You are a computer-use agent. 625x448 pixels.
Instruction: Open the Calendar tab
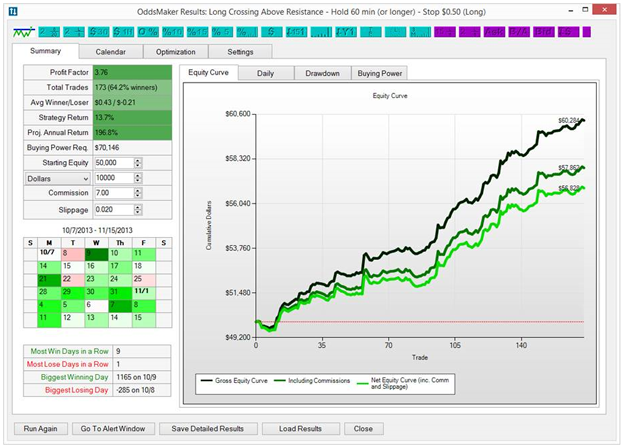110,52
